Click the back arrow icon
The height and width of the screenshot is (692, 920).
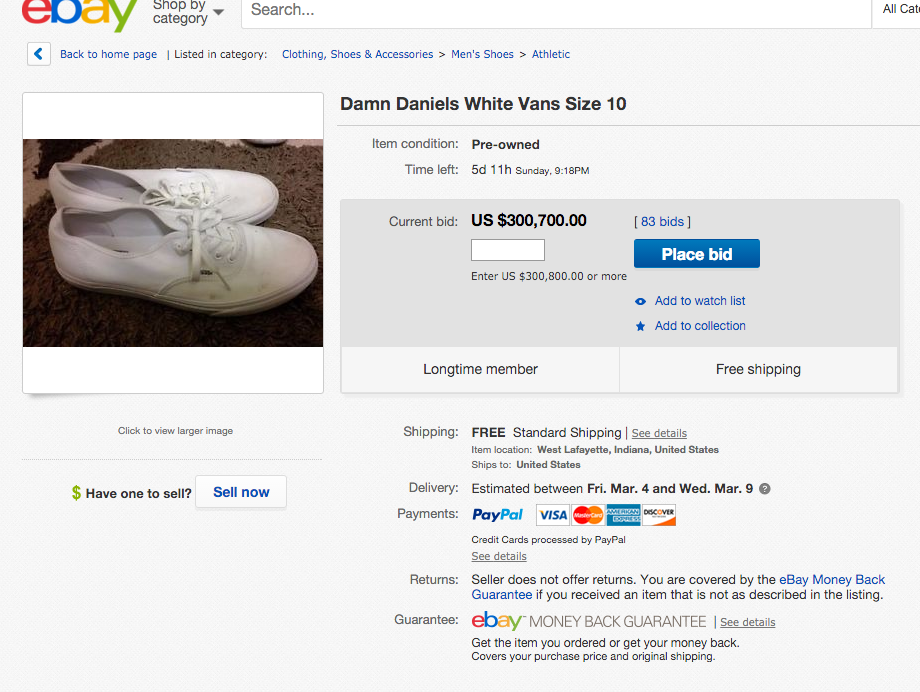39,54
